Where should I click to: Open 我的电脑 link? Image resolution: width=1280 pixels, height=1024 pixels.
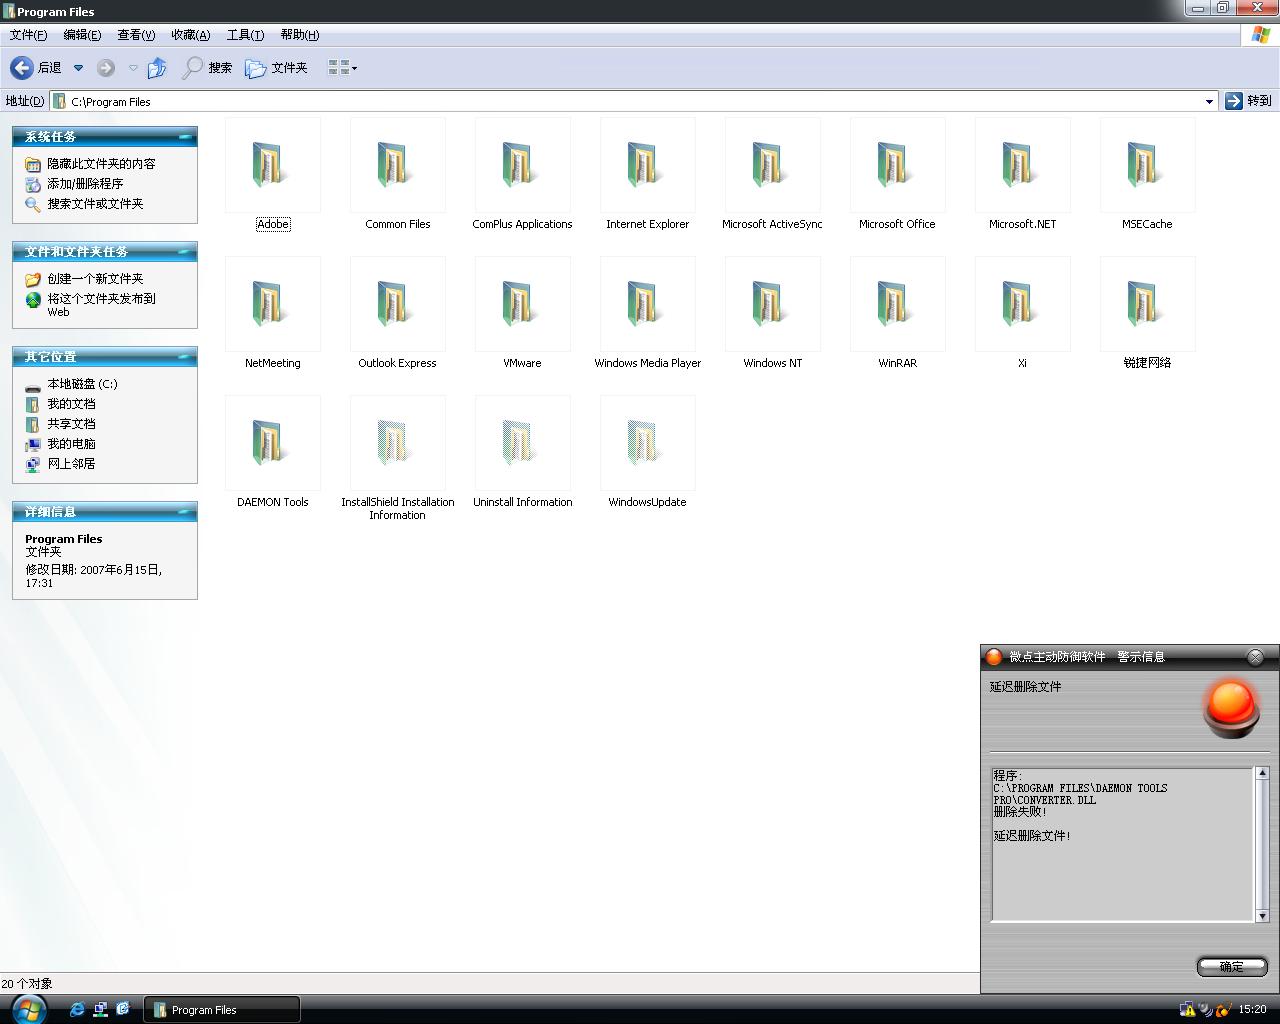coord(71,444)
